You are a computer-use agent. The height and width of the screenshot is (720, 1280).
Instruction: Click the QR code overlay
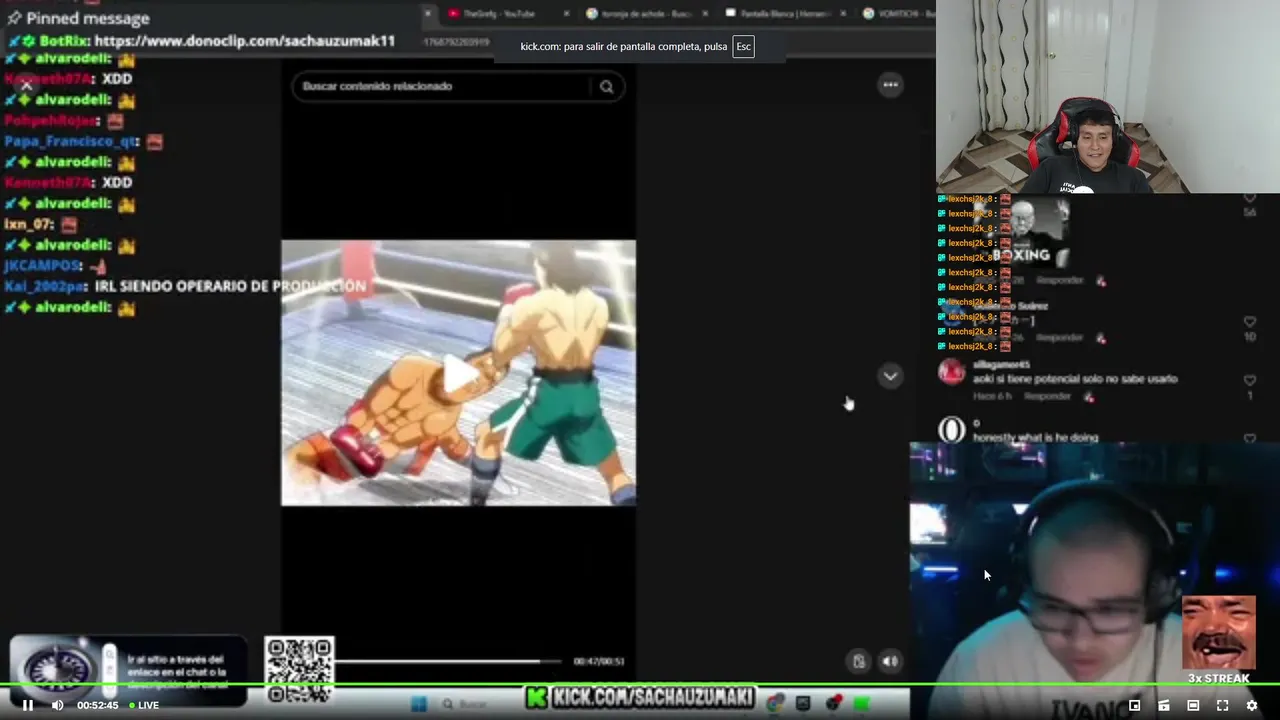299,671
